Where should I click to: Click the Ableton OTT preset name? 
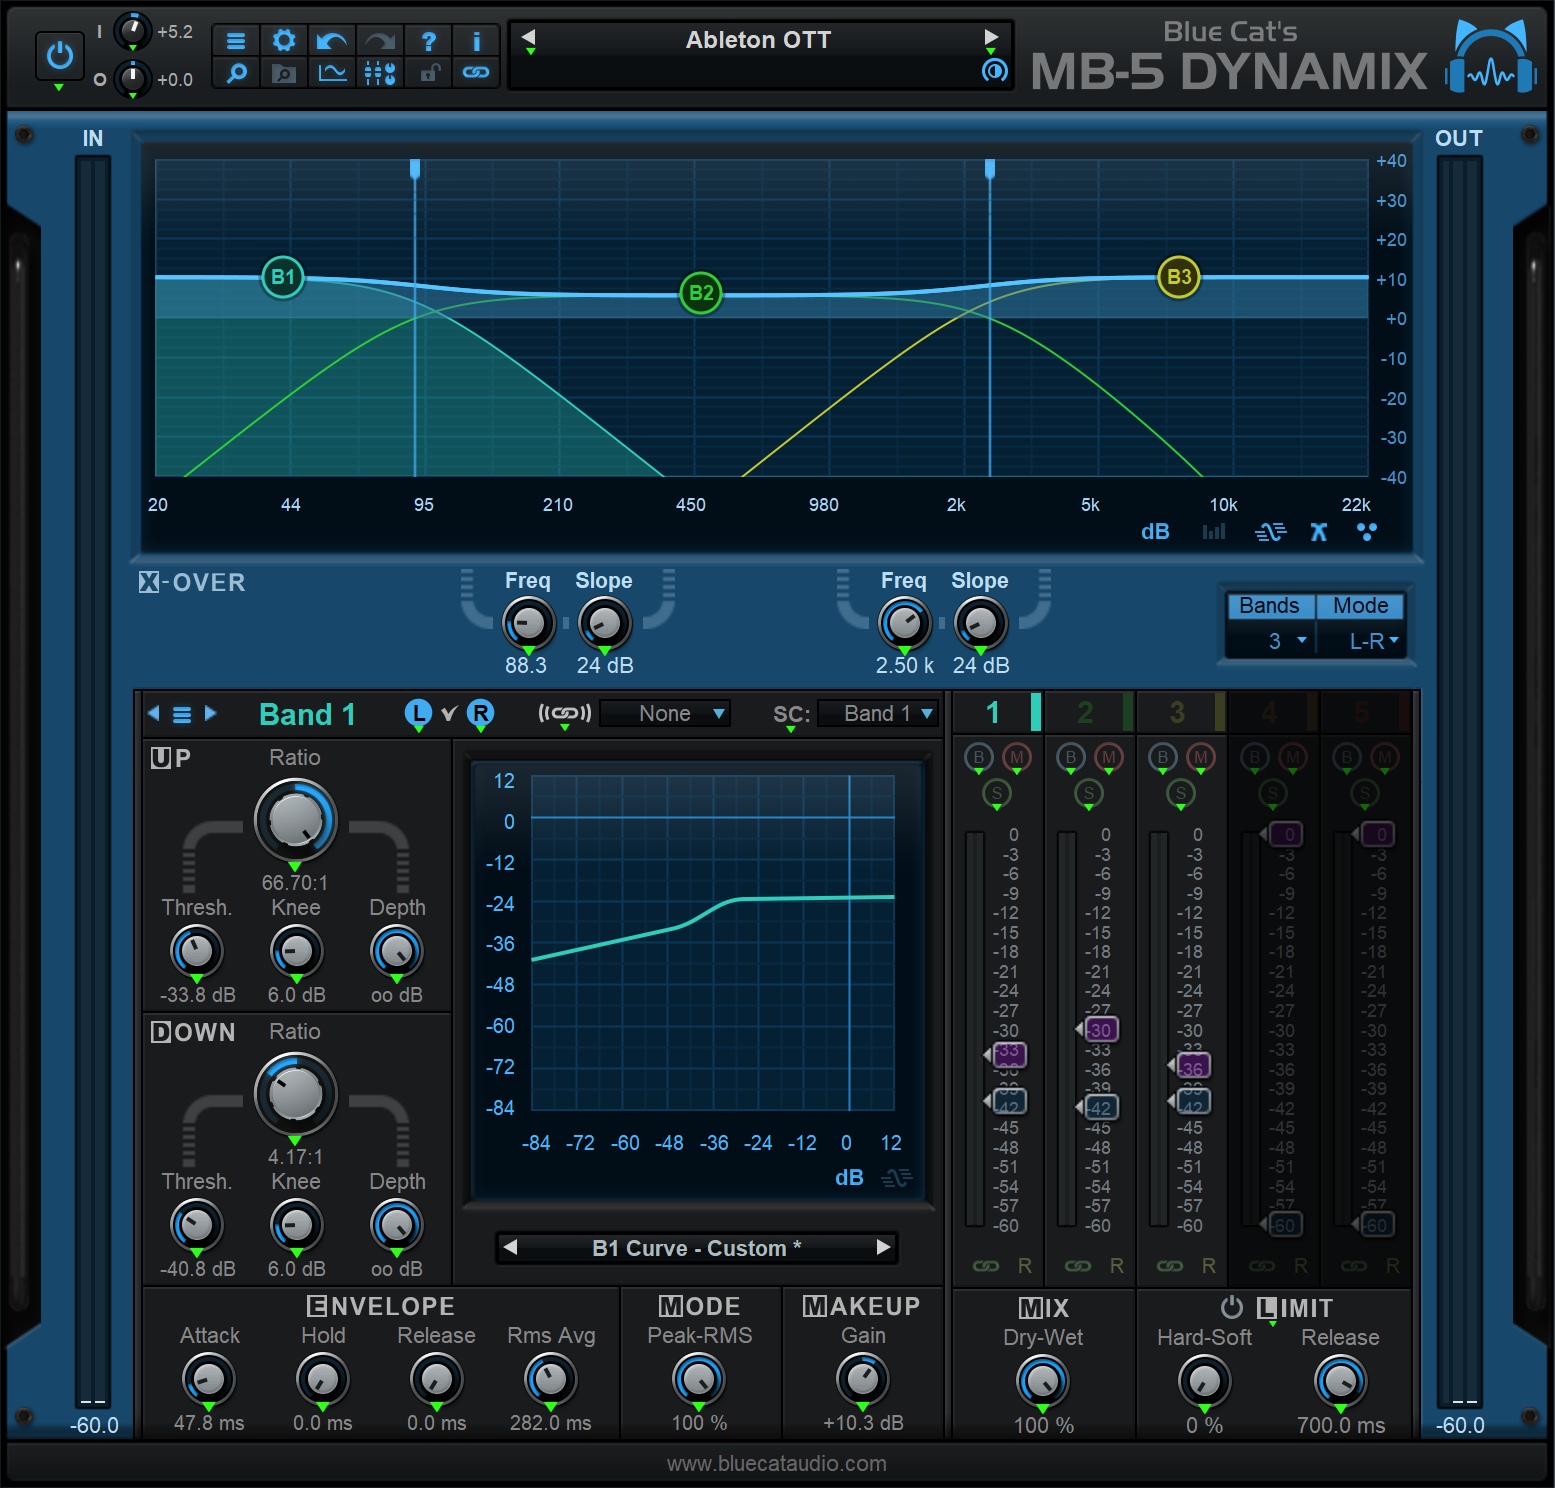[758, 40]
